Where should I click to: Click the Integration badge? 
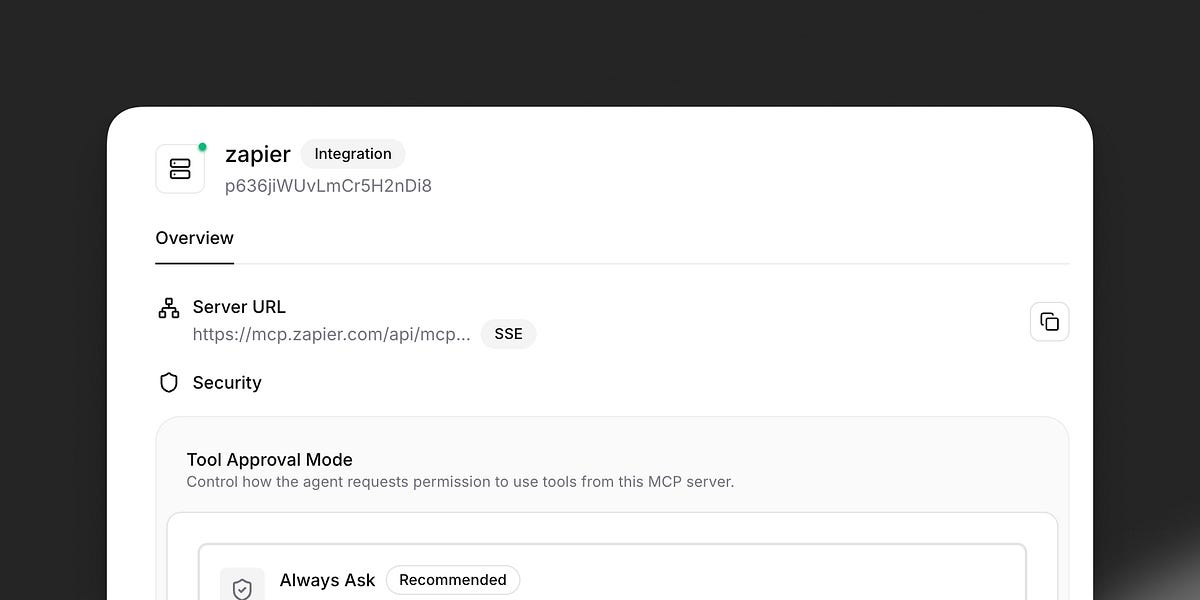[x=353, y=154]
